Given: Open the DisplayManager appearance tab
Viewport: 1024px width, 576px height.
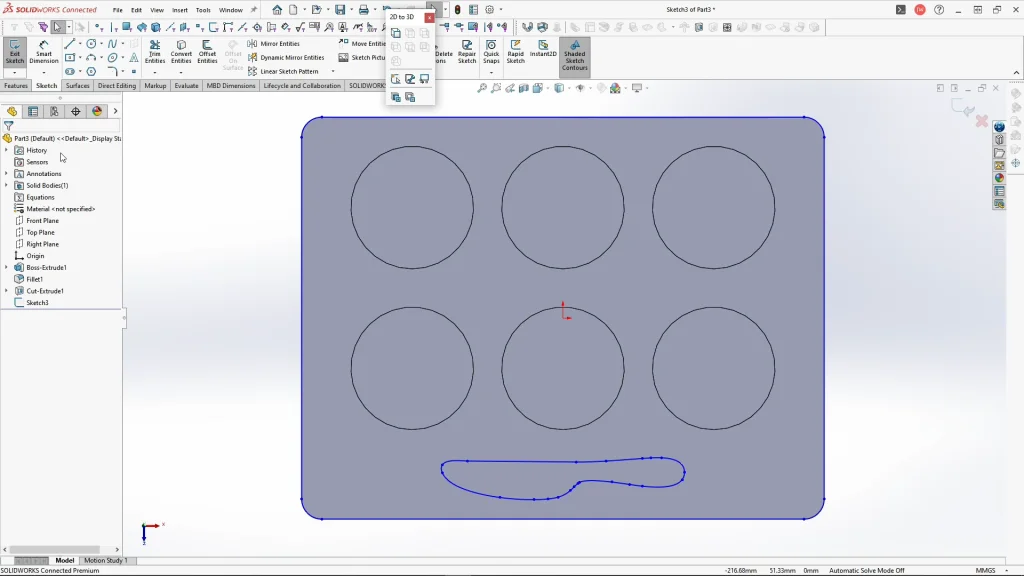Looking at the screenshot, I should 97,111.
